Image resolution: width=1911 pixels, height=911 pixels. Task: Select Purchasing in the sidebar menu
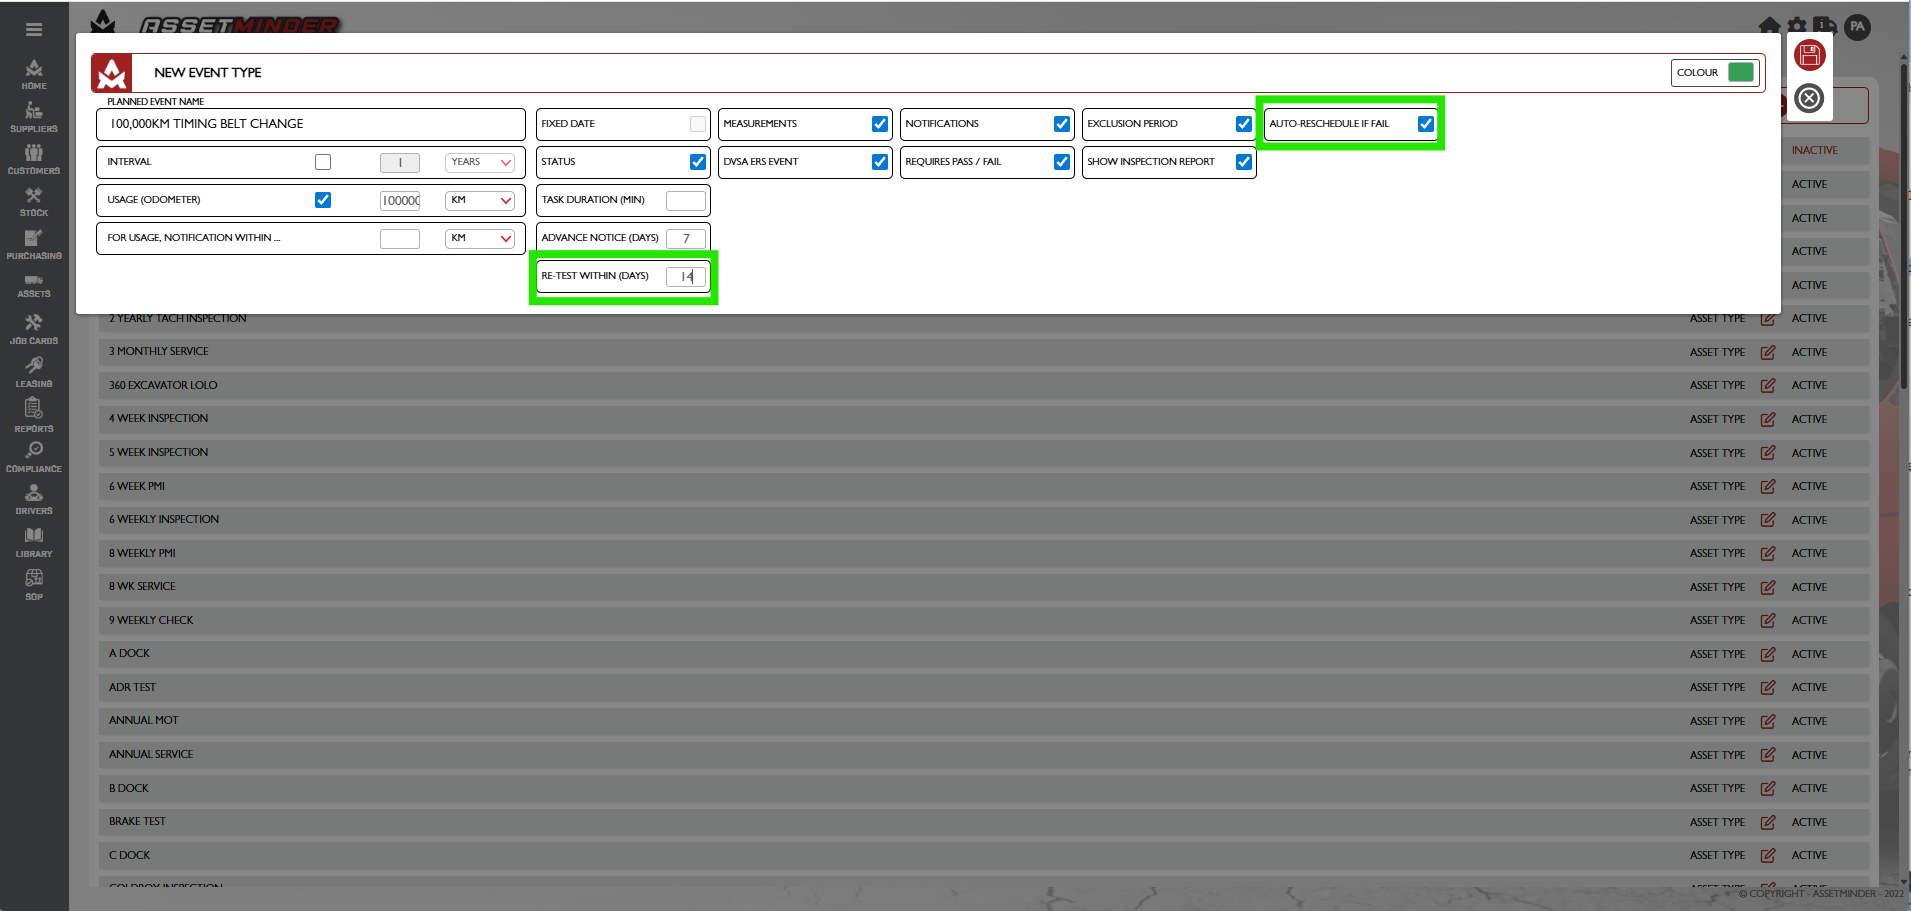coord(34,244)
